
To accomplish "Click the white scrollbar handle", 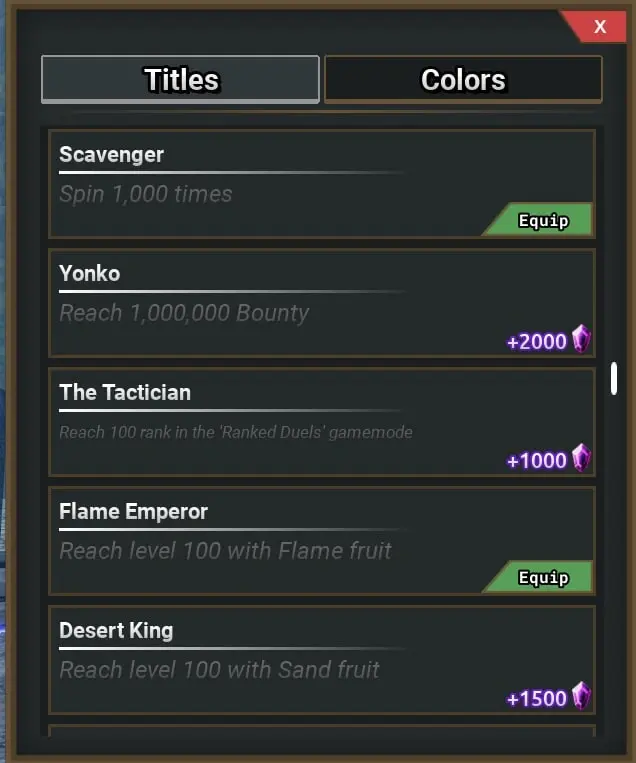I will [613, 379].
